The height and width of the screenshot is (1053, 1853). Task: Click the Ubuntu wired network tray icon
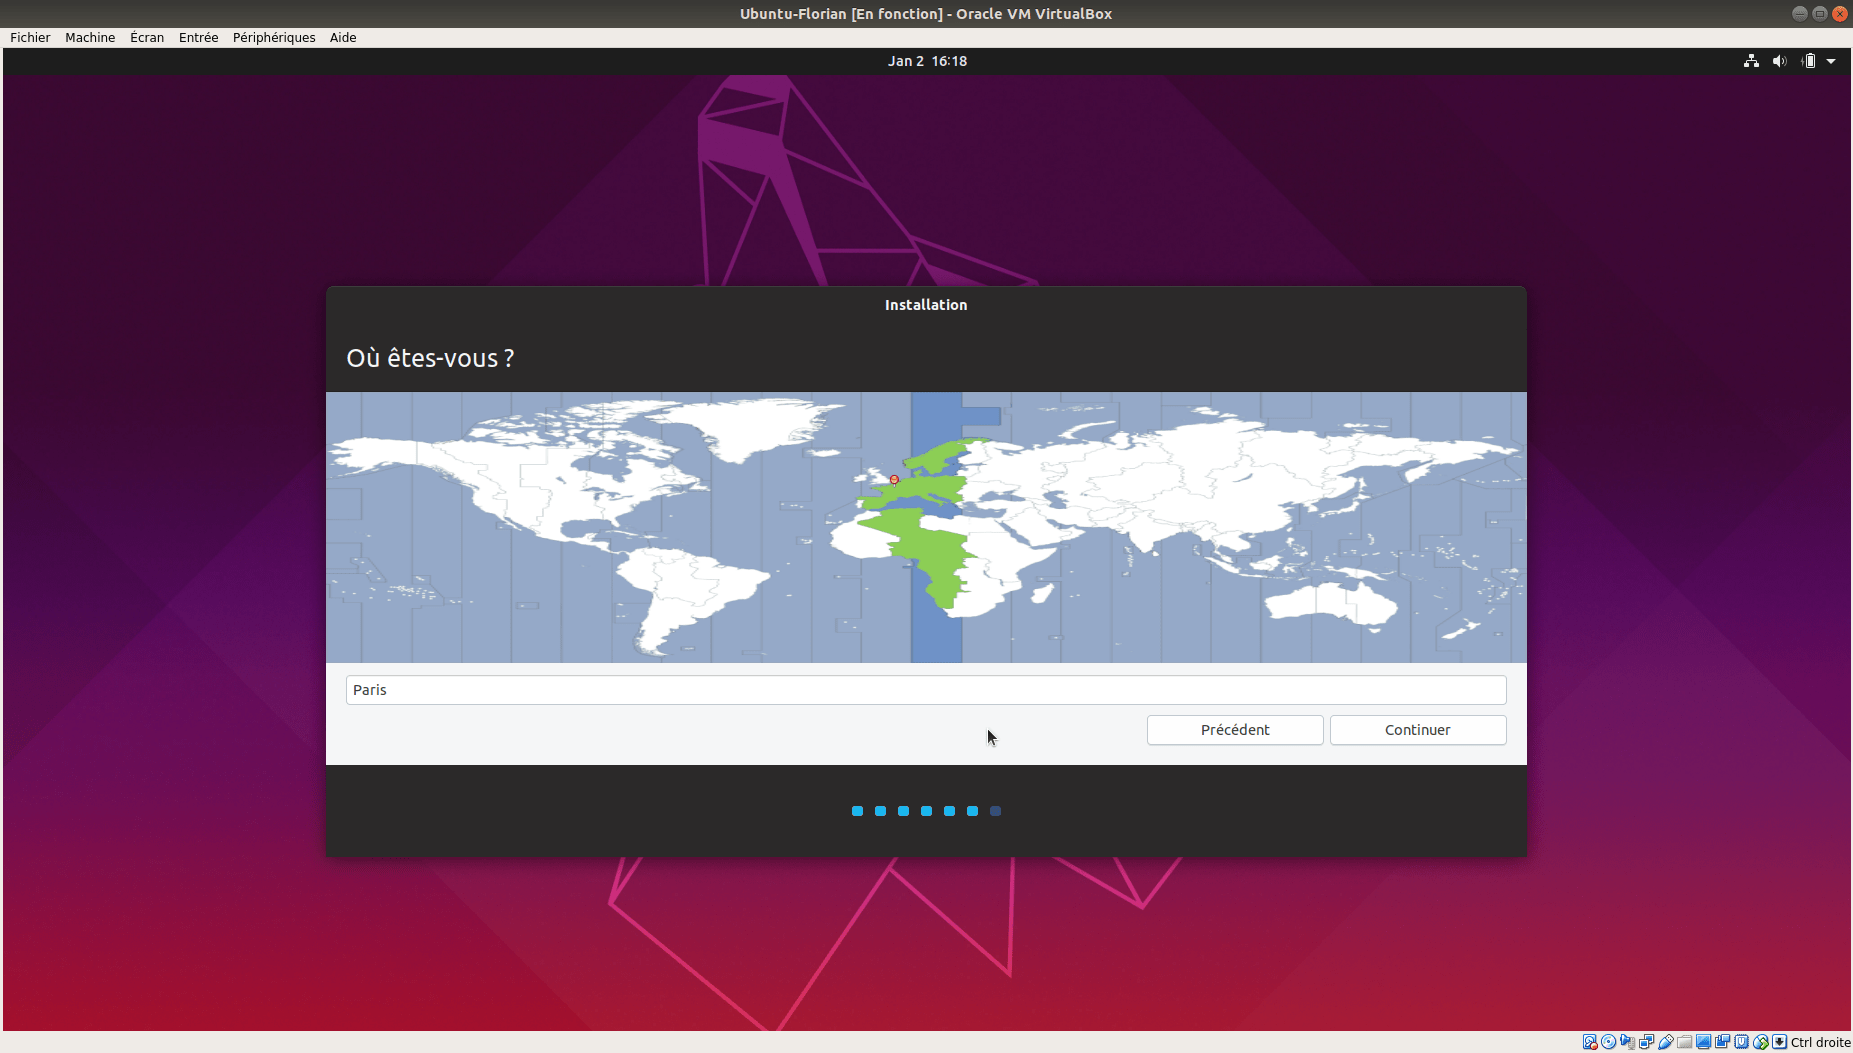coord(1751,61)
